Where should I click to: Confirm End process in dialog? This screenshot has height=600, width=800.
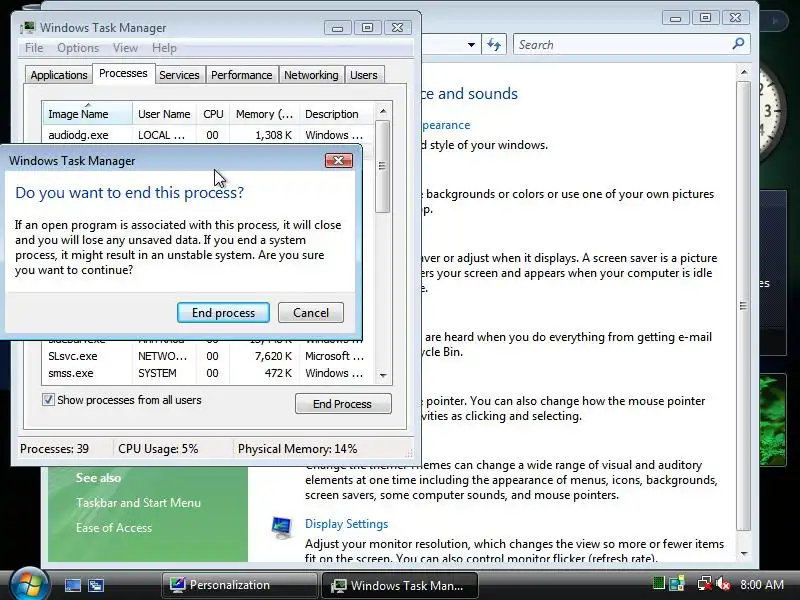click(223, 313)
